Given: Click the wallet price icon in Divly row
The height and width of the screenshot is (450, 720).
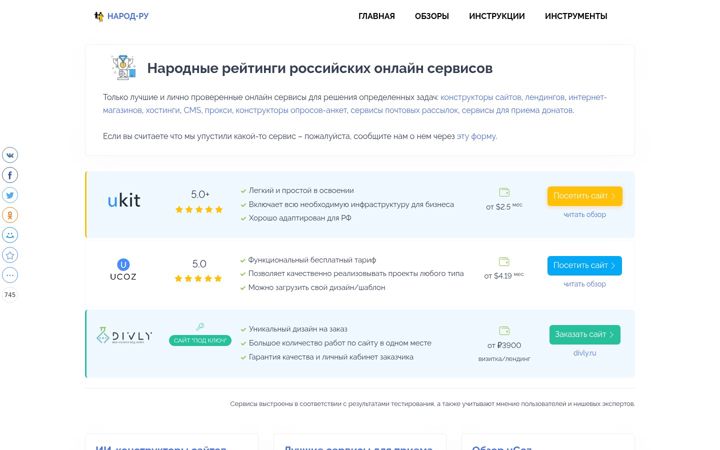Looking at the screenshot, I should point(504,331).
